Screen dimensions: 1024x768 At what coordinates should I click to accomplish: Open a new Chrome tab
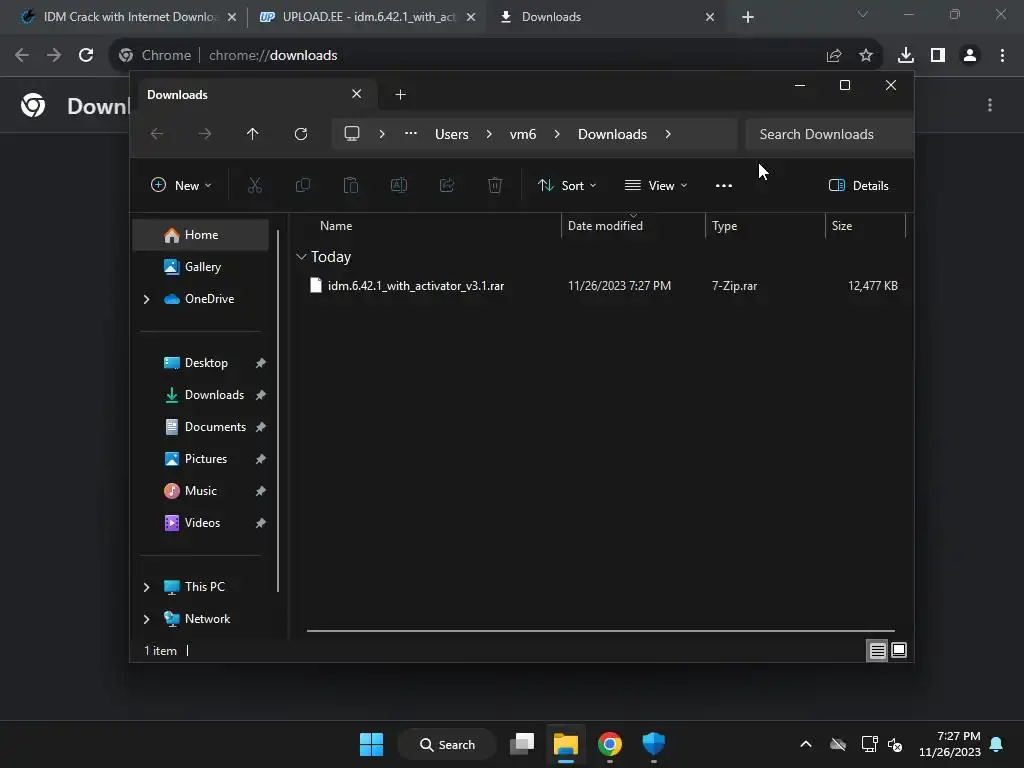(x=748, y=17)
